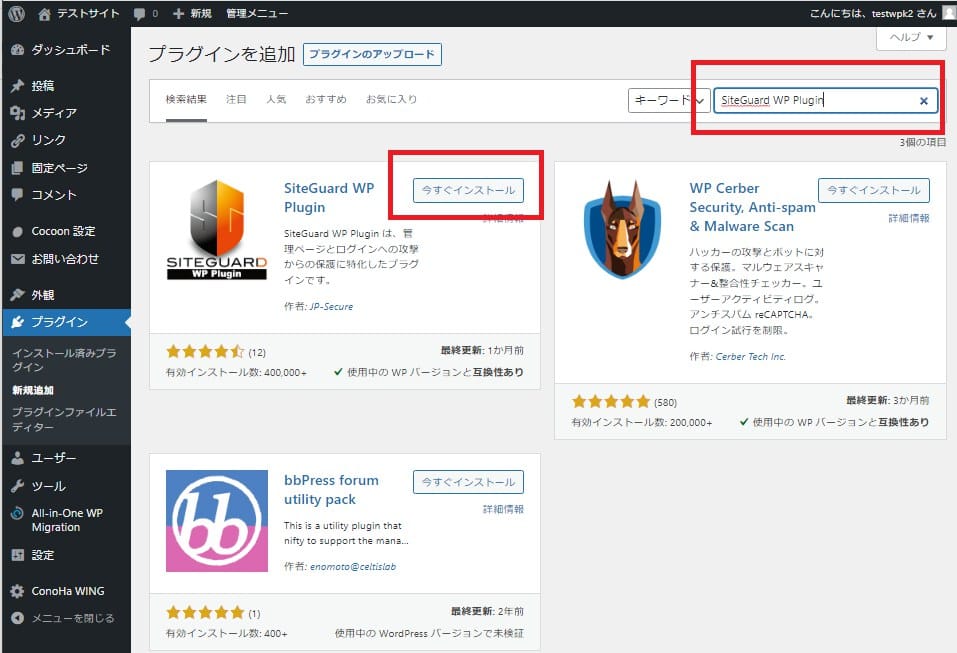Click 有効インストール数: 200,000+ text
This screenshot has height=653, width=957.
pyautogui.click(x=641, y=422)
